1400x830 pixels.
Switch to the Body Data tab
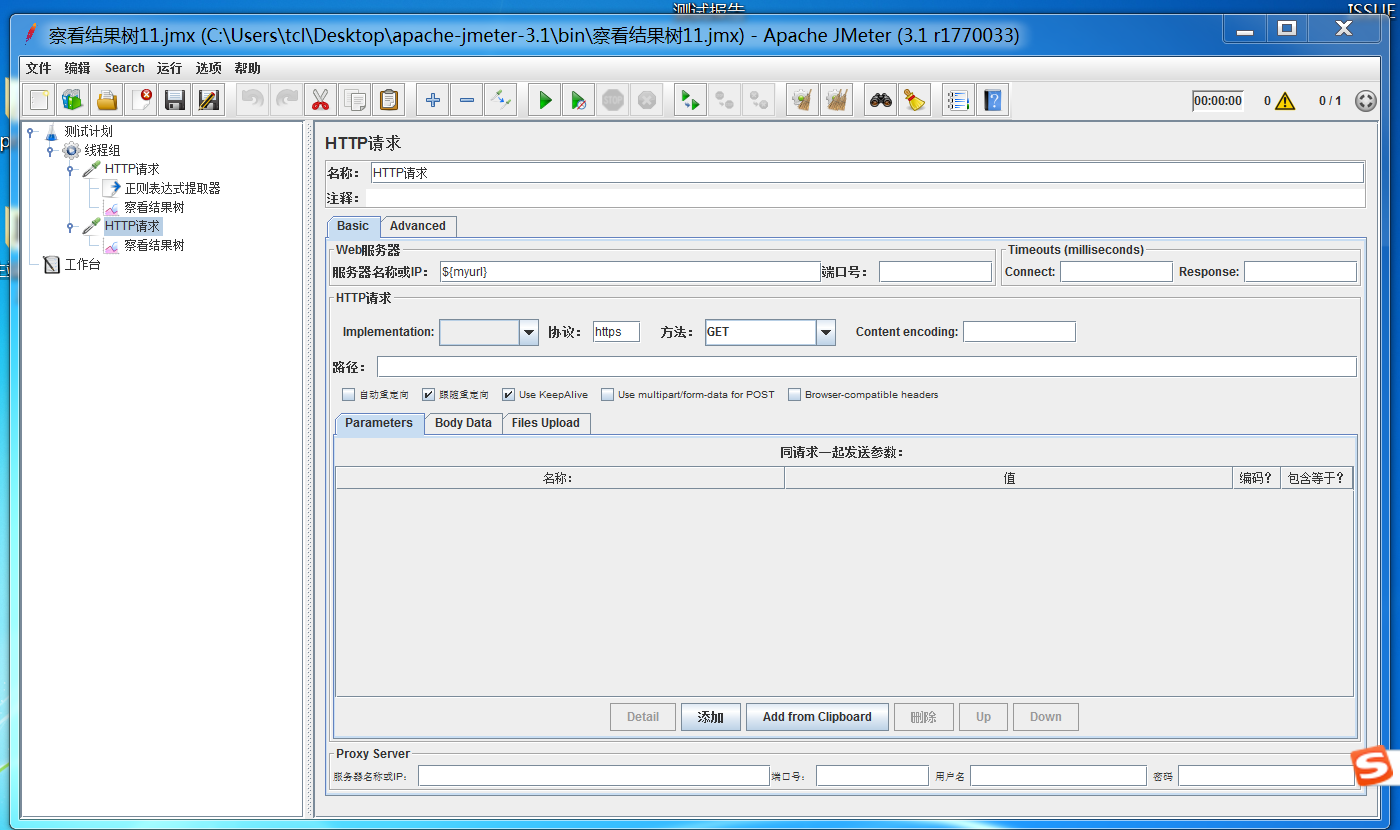(463, 423)
